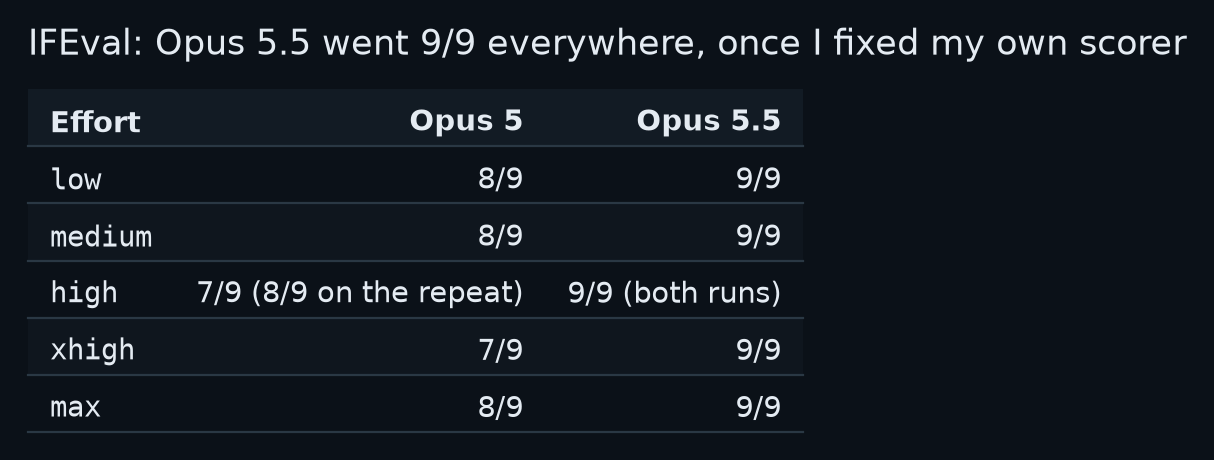This screenshot has width=1214, height=460.
Task: Select the low effort row label
Action: pos(76,179)
